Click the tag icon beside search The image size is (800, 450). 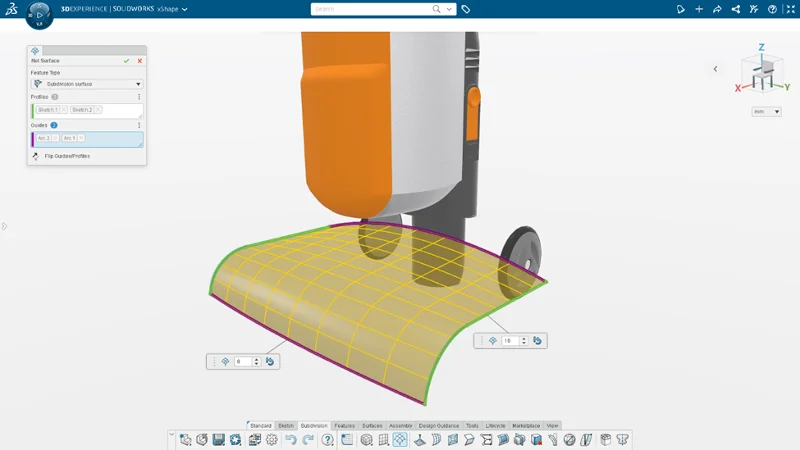pyautogui.click(x=466, y=9)
